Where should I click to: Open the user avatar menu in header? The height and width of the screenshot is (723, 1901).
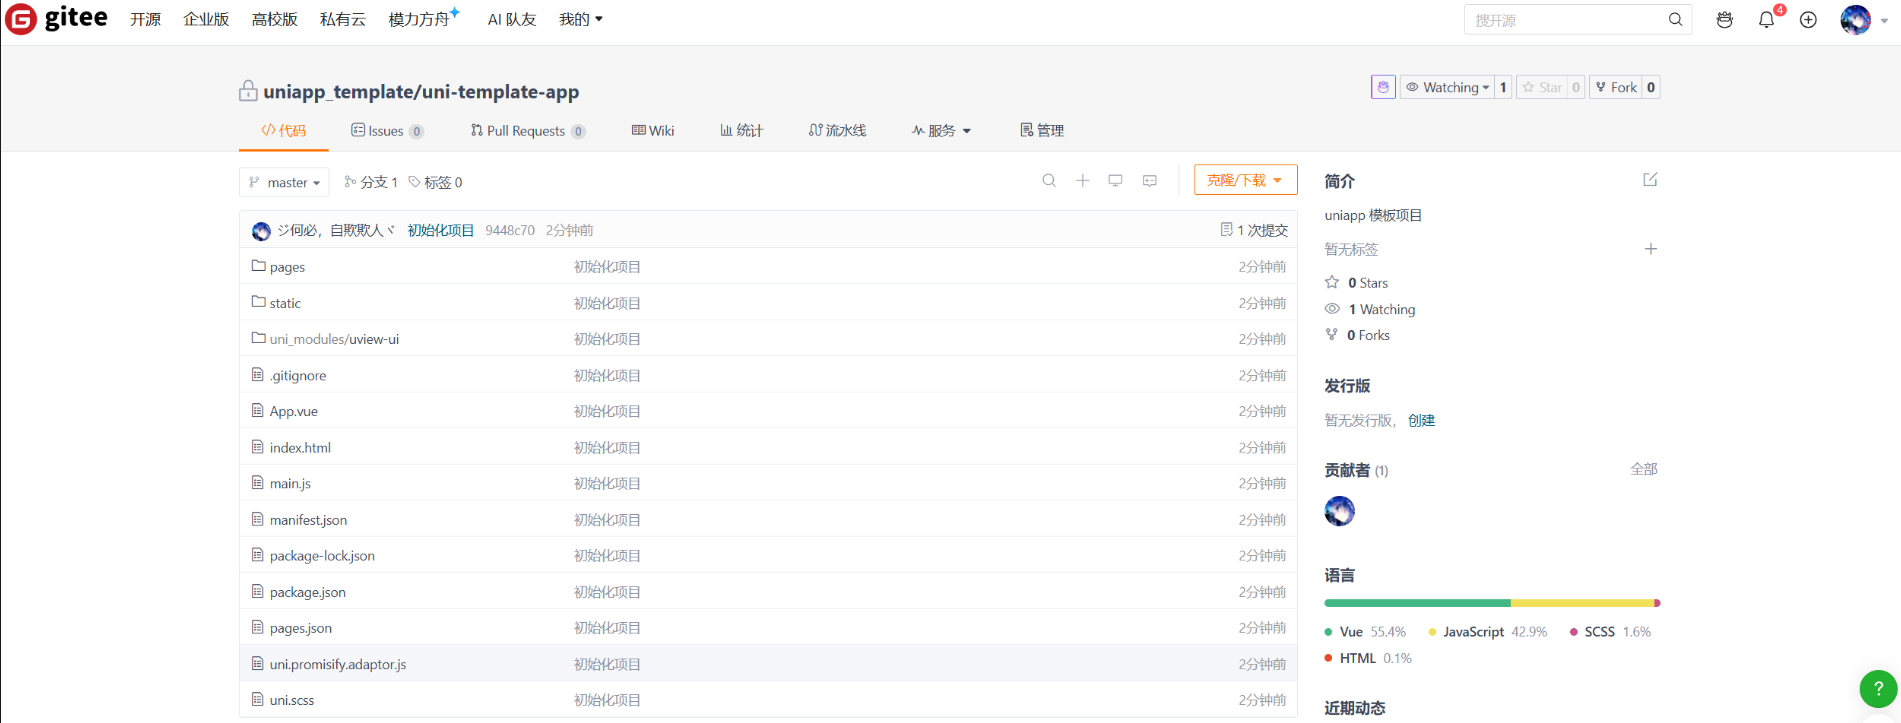(1855, 20)
